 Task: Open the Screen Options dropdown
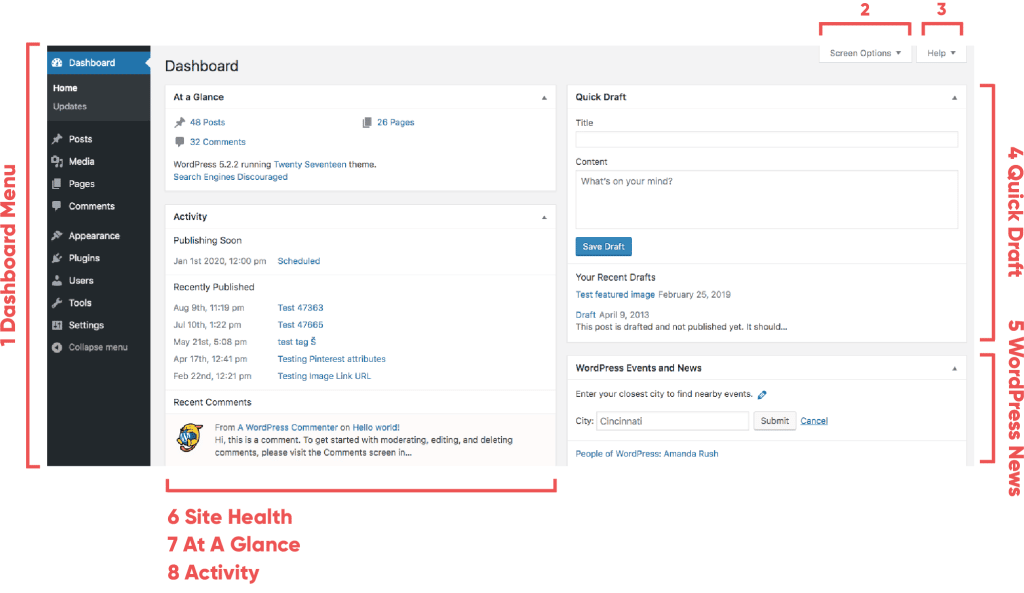(864, 52)
